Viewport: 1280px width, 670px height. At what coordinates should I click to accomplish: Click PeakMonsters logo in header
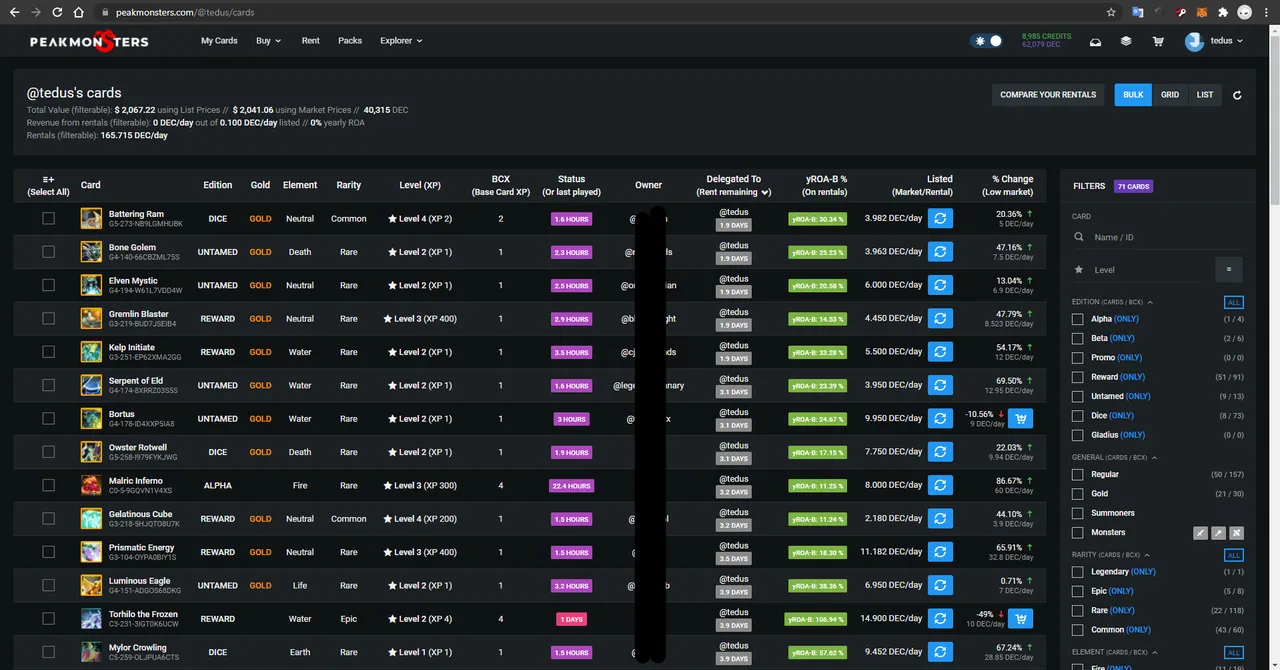(x=89, y=41)
